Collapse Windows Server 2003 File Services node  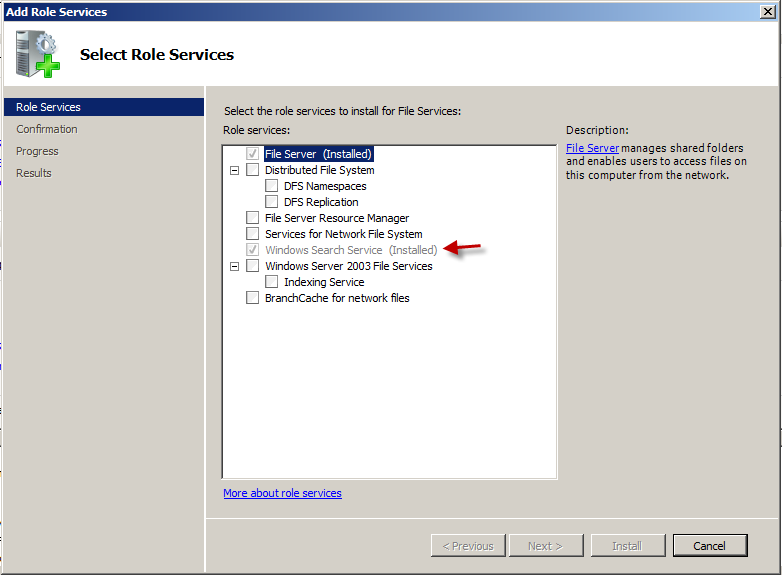[235, 266]
